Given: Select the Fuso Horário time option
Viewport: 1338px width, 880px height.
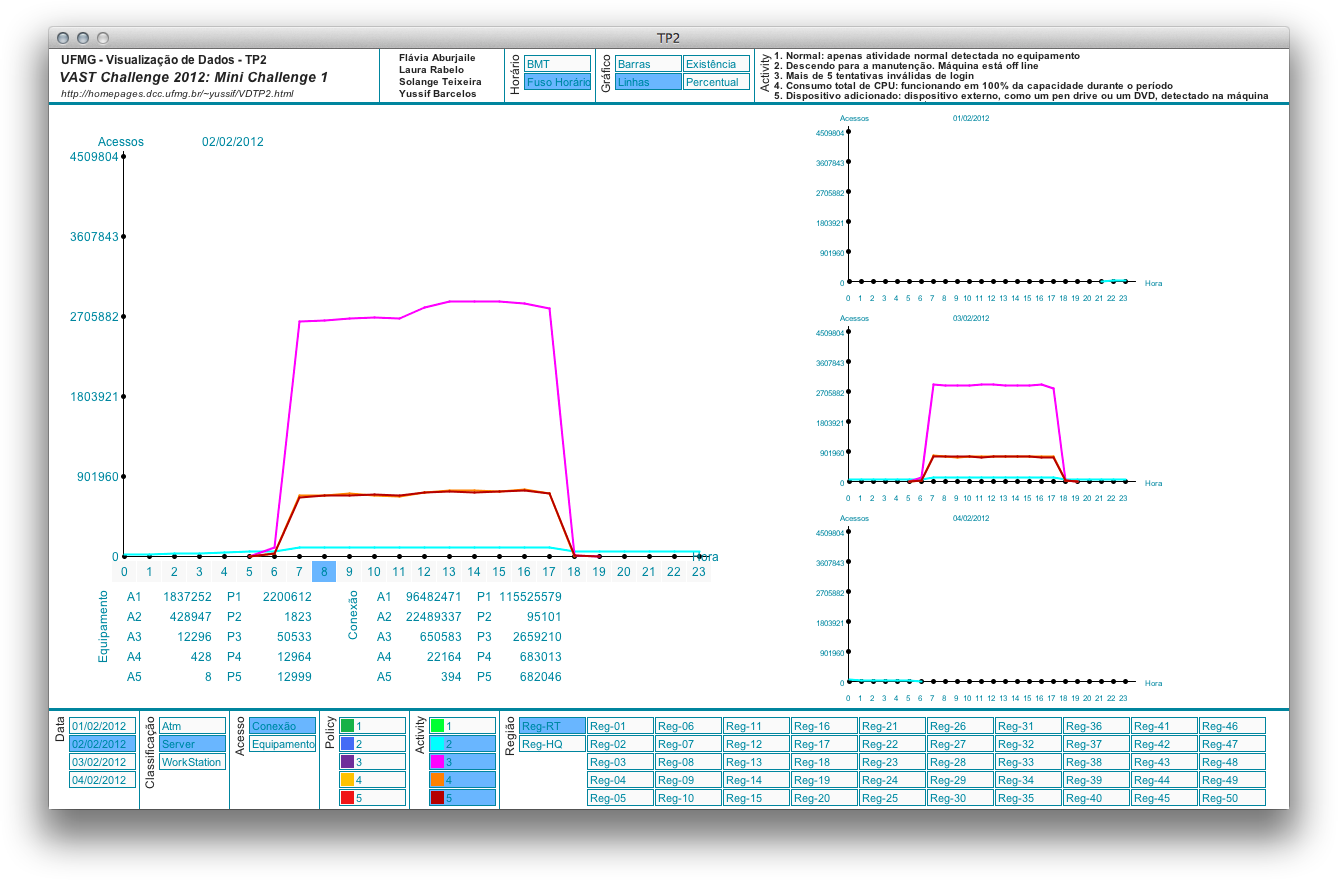Looking at the screenshot, I should (557, 82).
